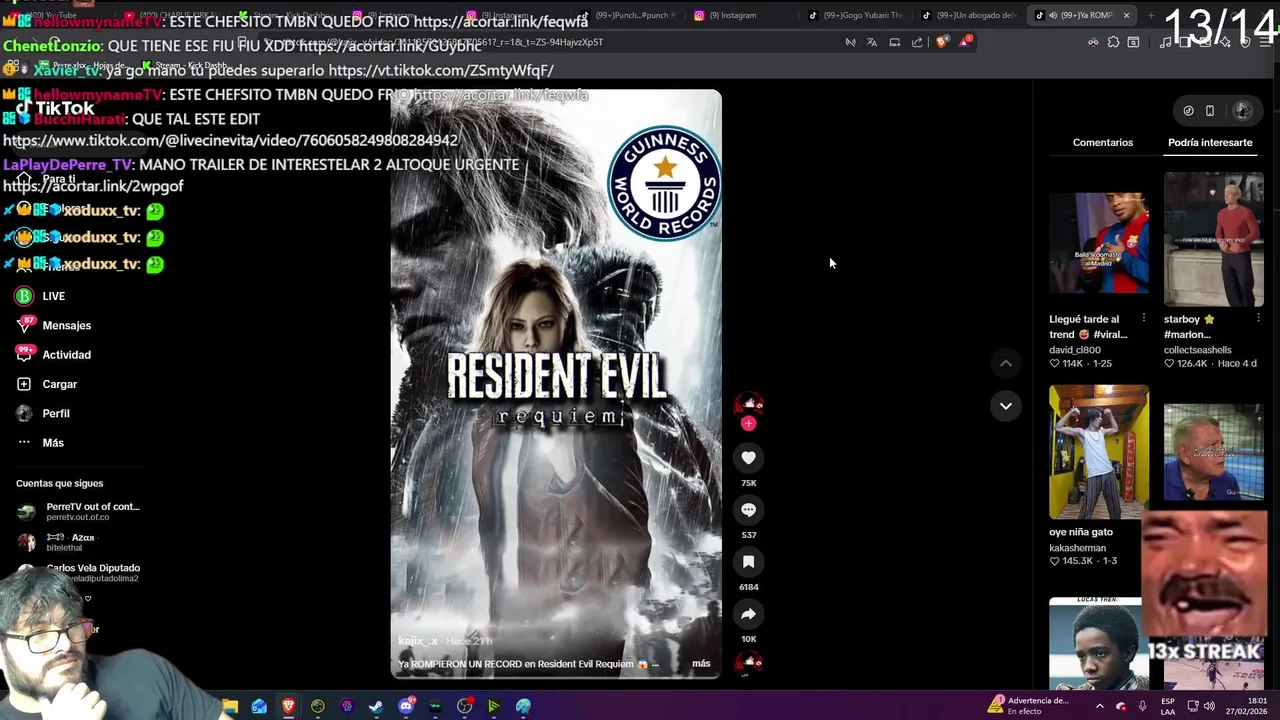Click the media control music note icon
Image resolution: width=1280 pixels, height=720 pixels.
point(1165,42)
